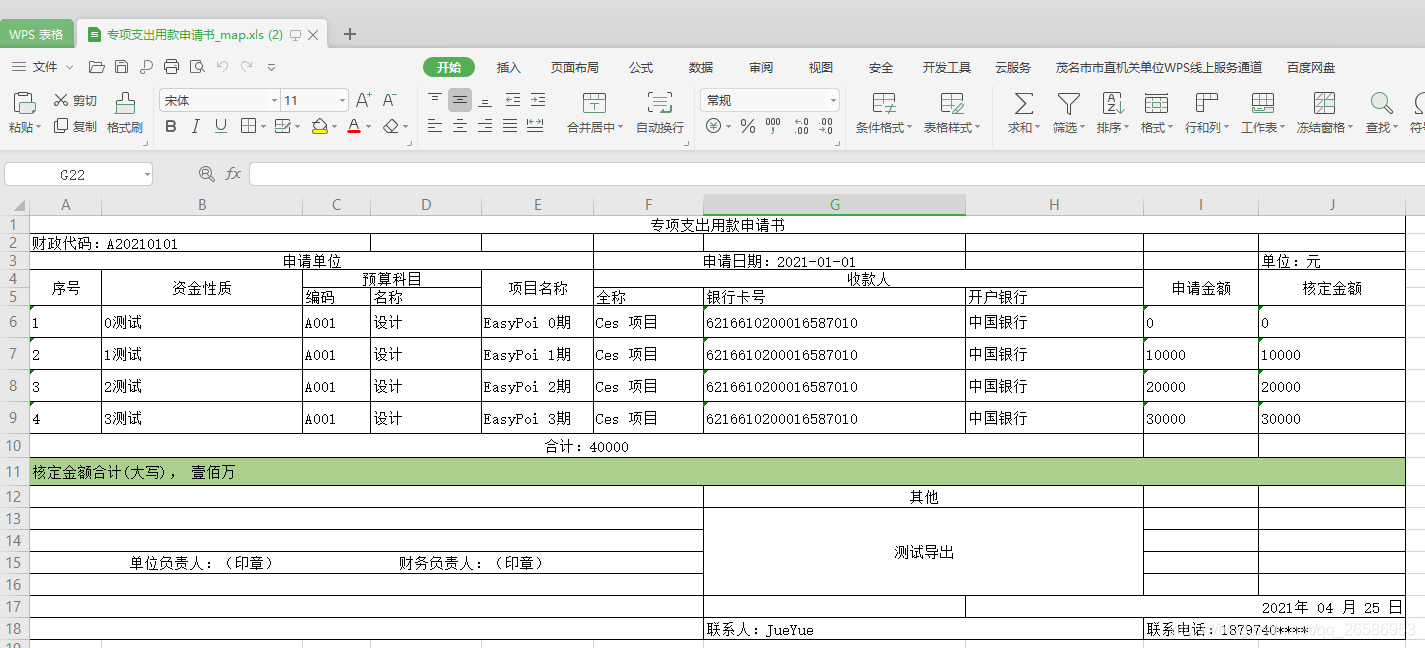Open the 百度网盘 ribbon tab
Image resolution: width=1425 pixels, height=648 pixels.
[x=1311, y=67]
